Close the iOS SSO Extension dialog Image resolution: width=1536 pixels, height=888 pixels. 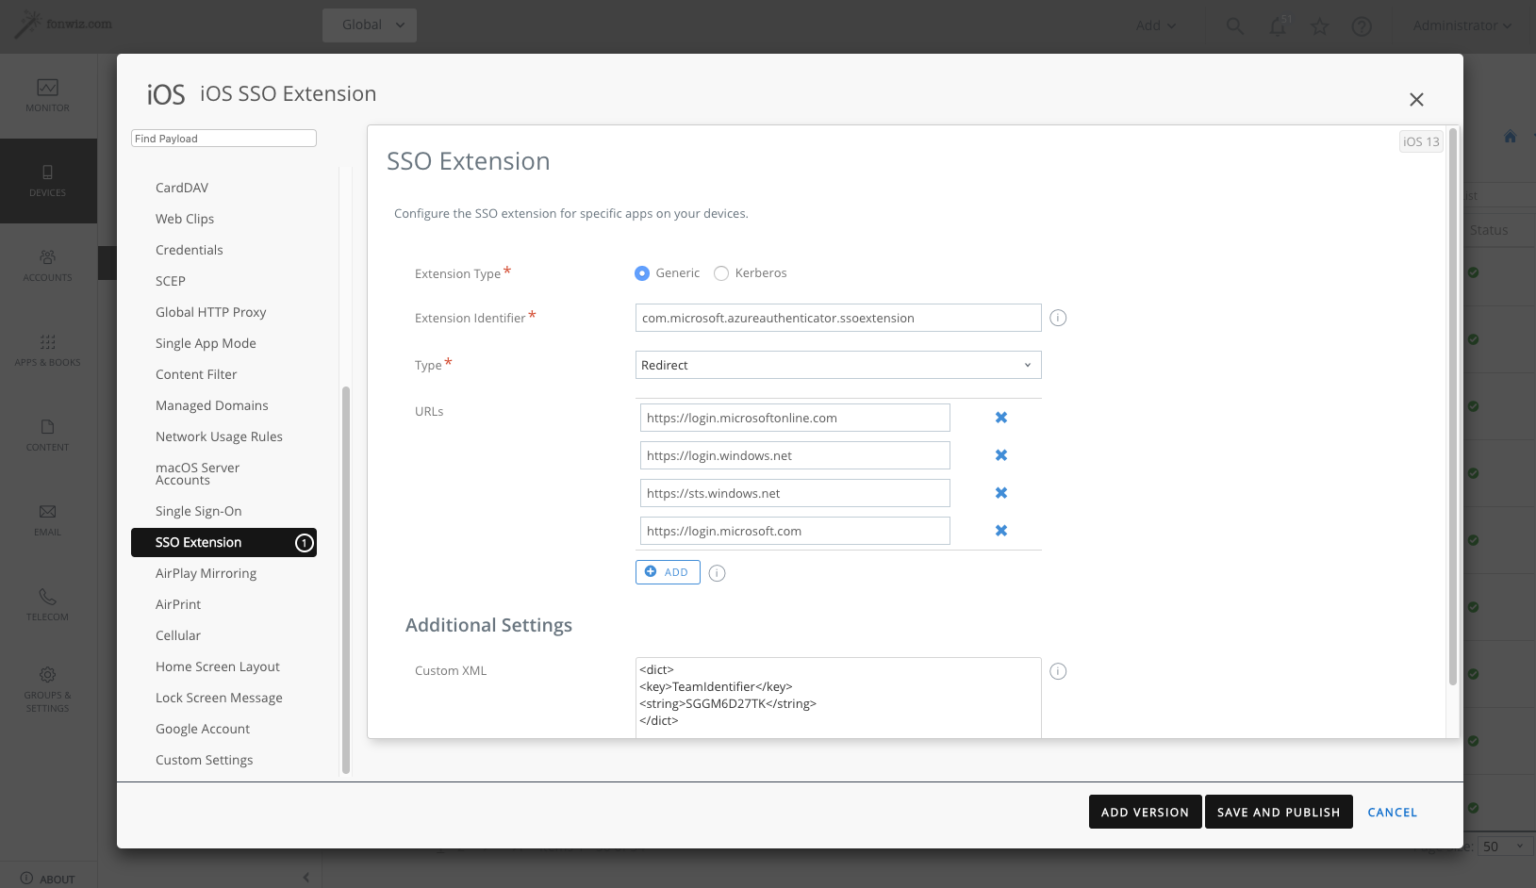1416,99
